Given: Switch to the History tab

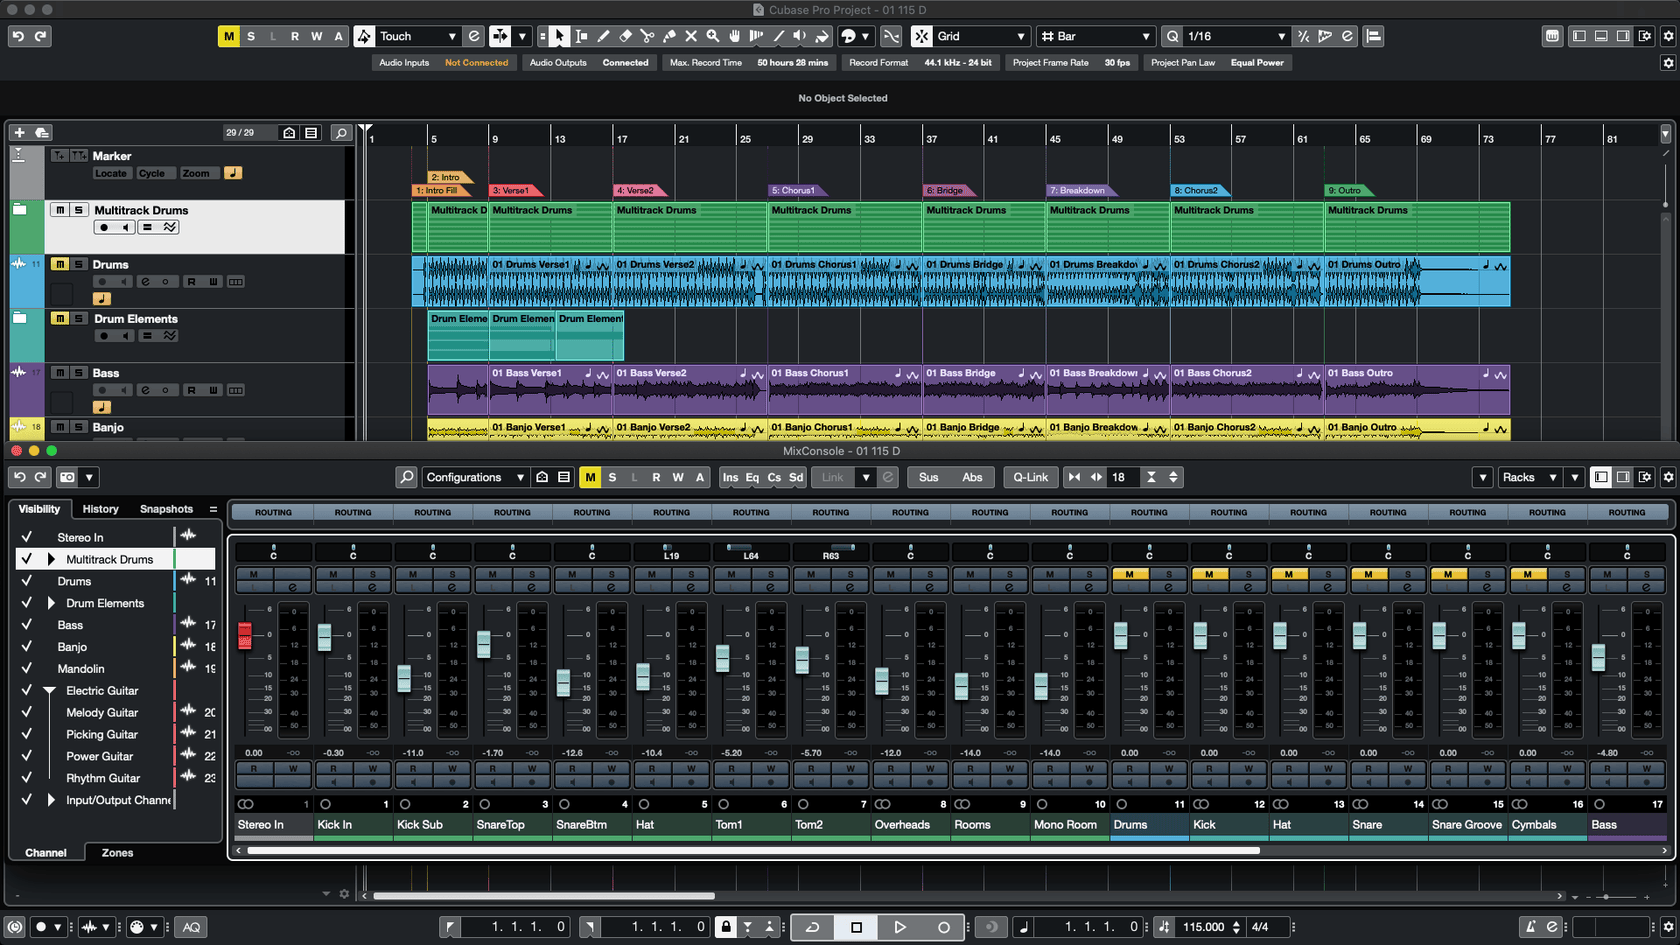Looking at the screenshot, I should pos(100,509).
